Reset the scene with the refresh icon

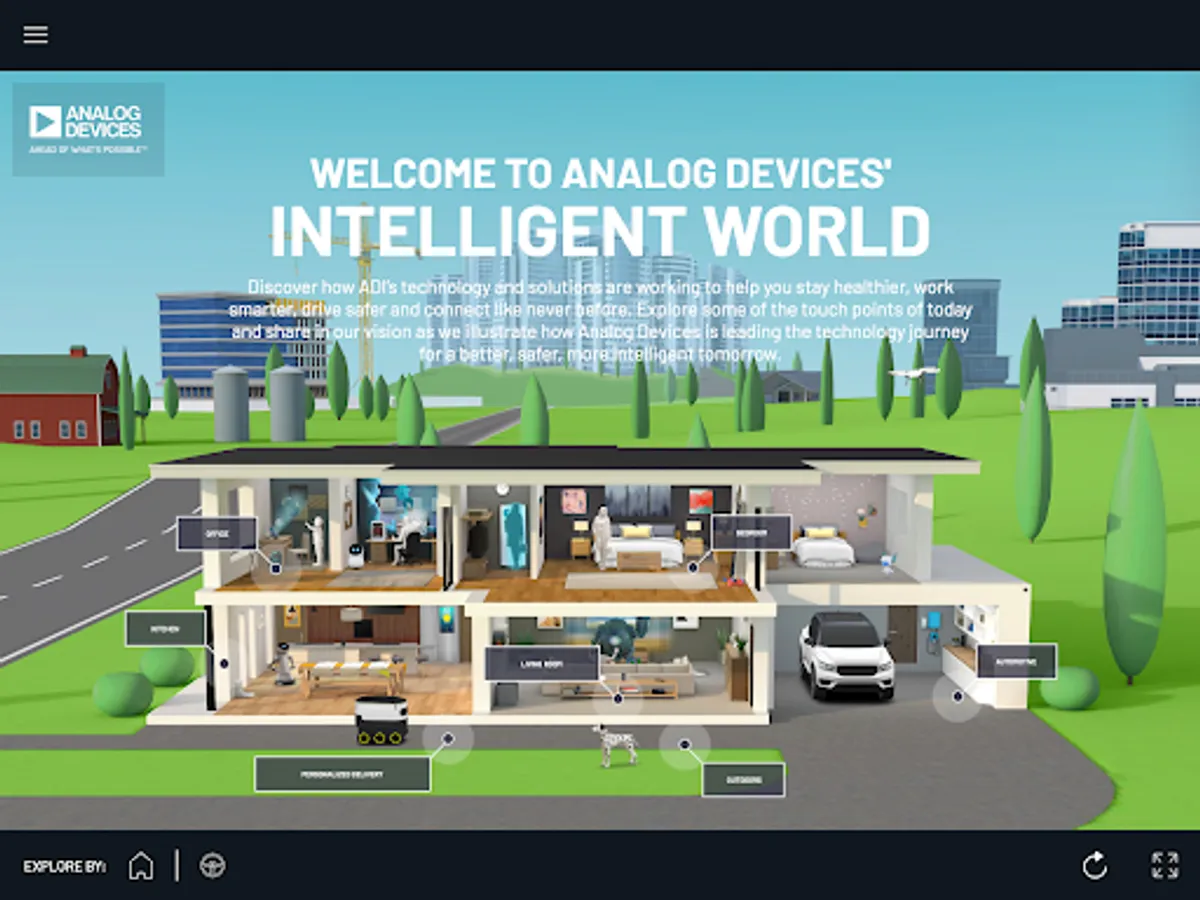(1095, 865)
